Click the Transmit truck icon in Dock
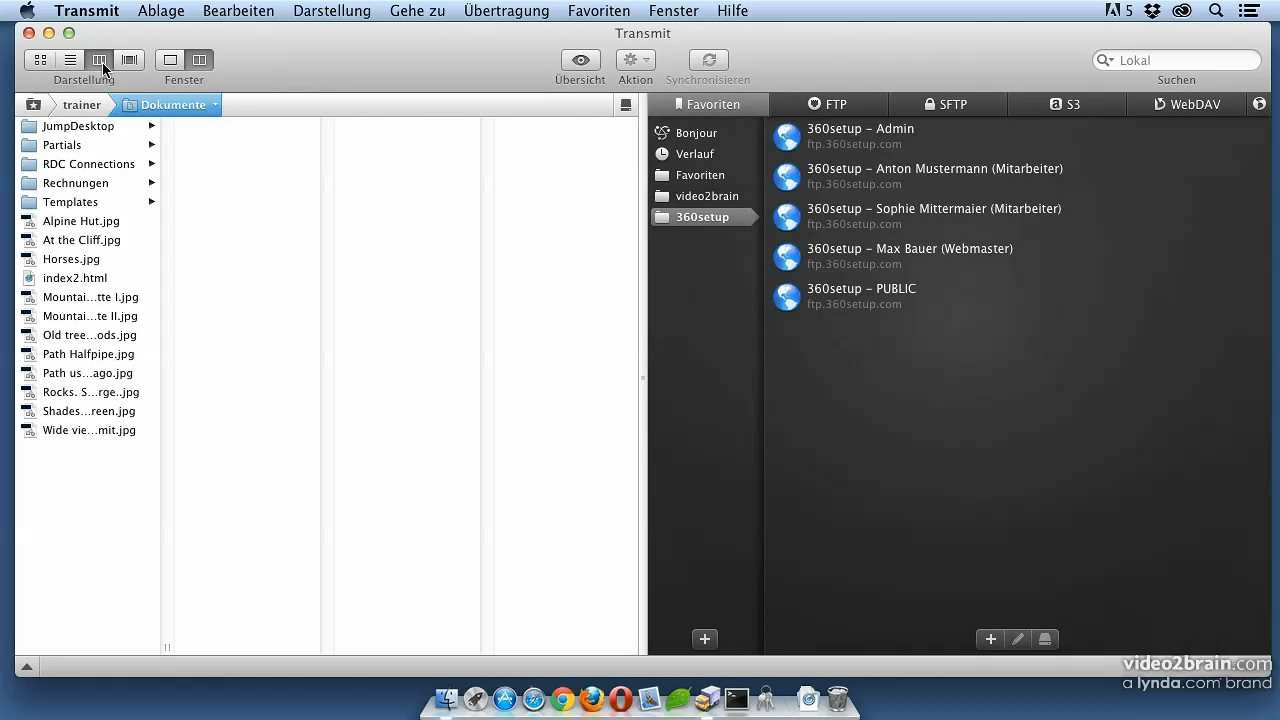This screenshot has width=1280, height=720. pyautogui.click(x=708, y=698)
